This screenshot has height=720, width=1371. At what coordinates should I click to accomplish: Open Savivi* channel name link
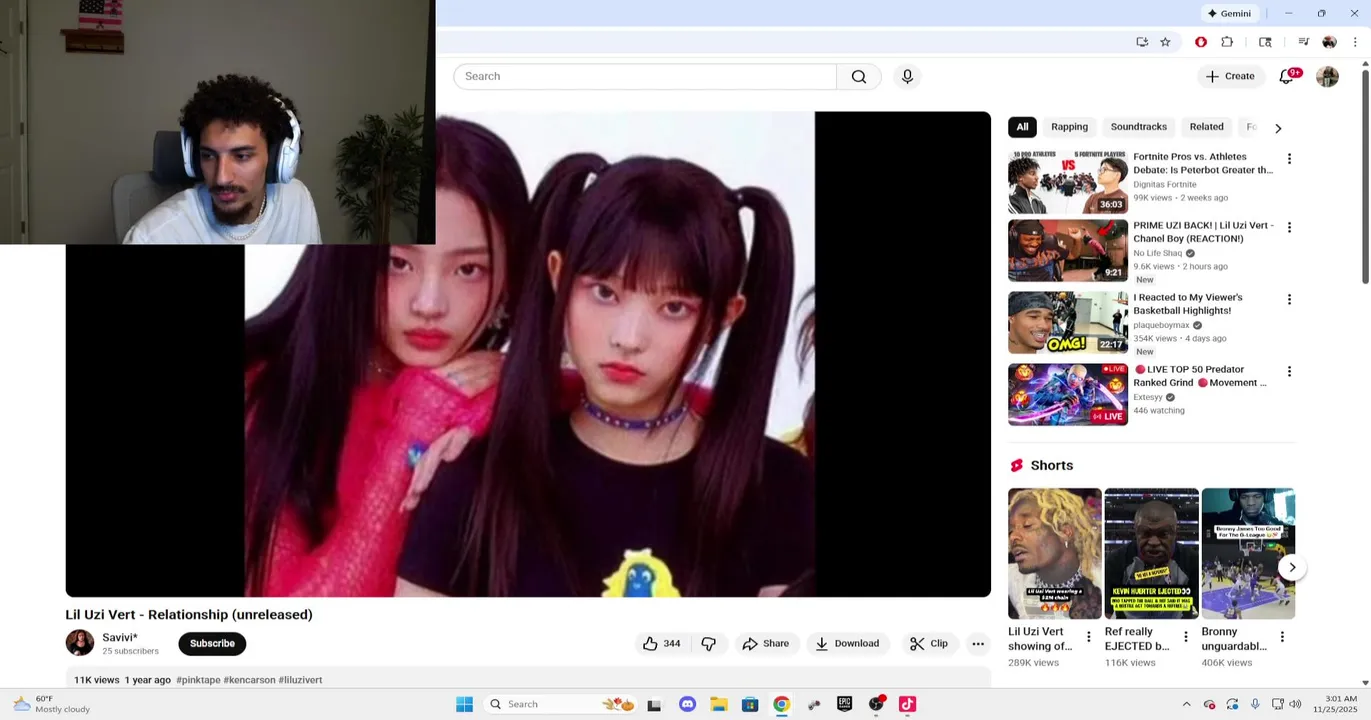point(120,638)
